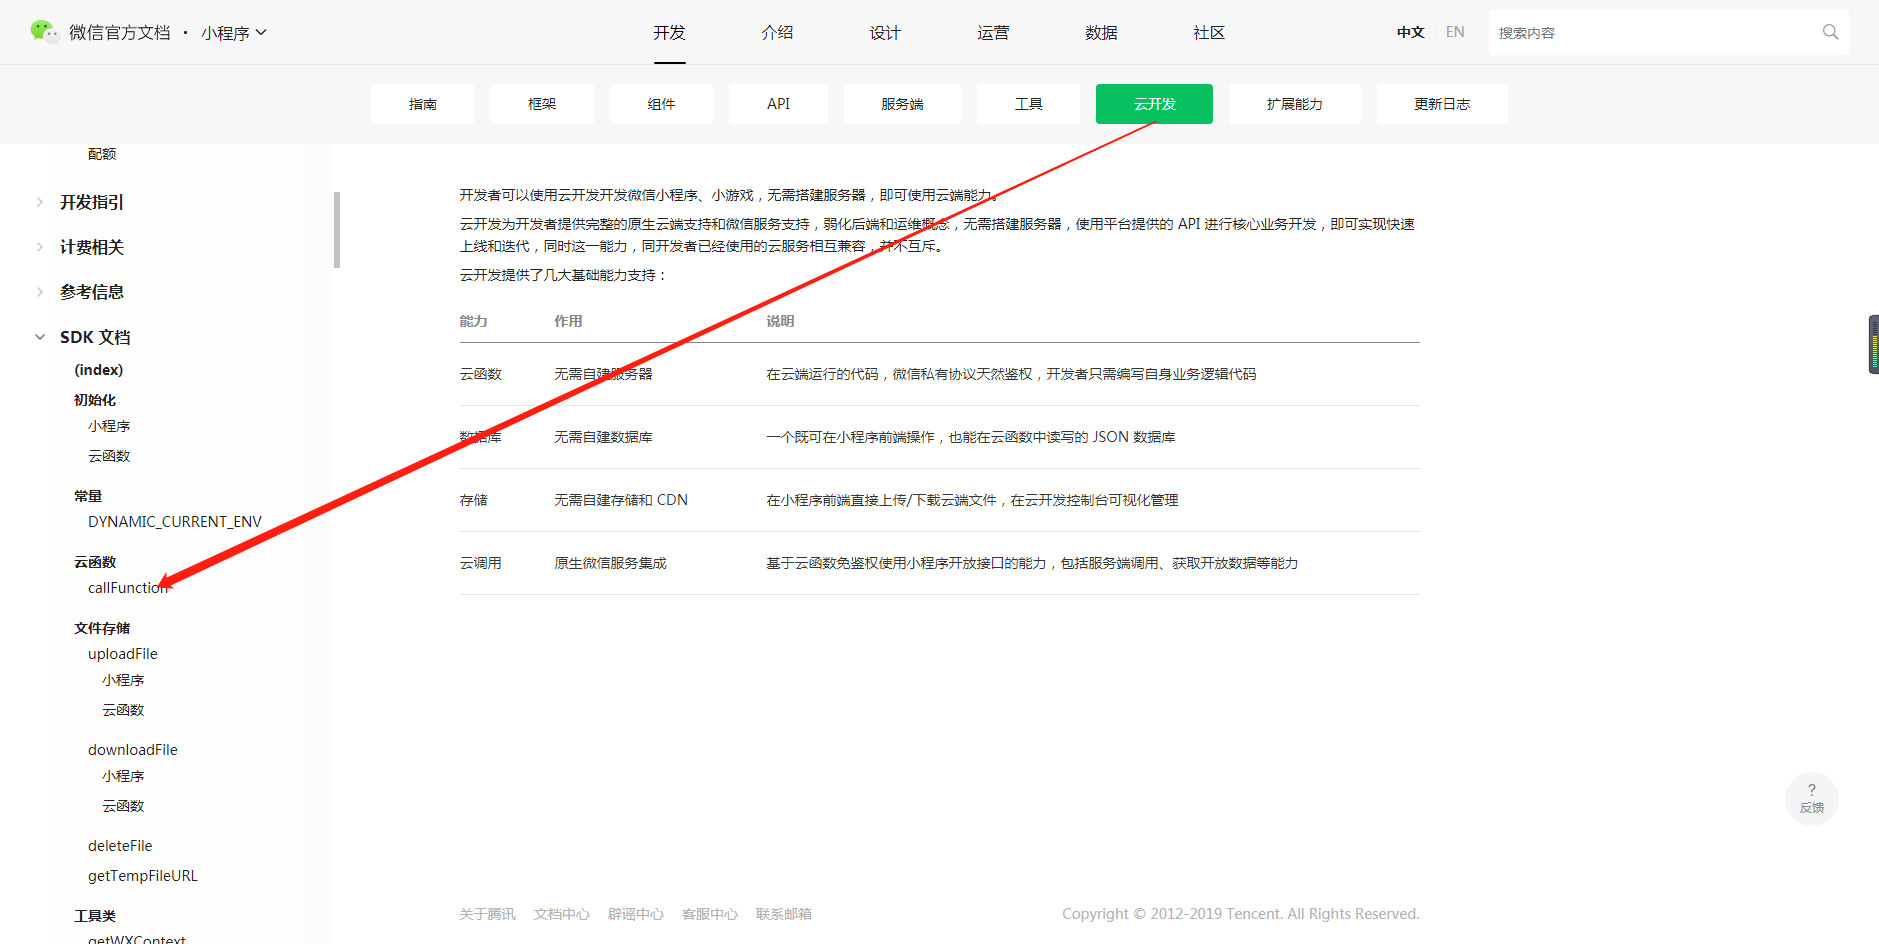Select 中文 language
The width and height of the screenshot is (1879, 944).
(x=1410, y=32)
